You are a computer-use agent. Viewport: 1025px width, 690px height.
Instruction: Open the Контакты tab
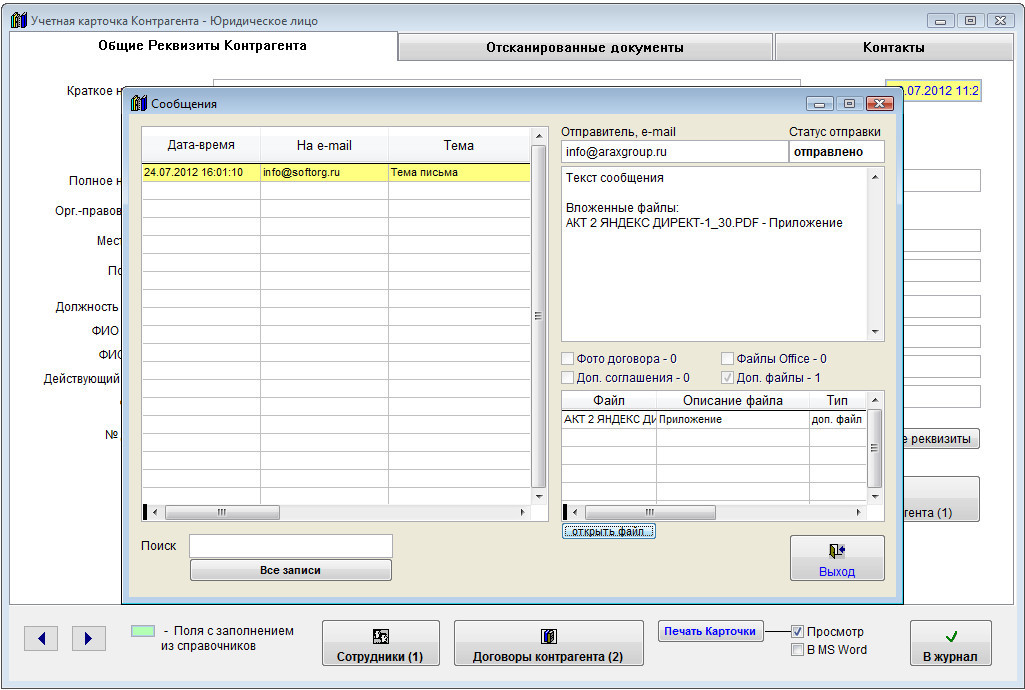893,47
